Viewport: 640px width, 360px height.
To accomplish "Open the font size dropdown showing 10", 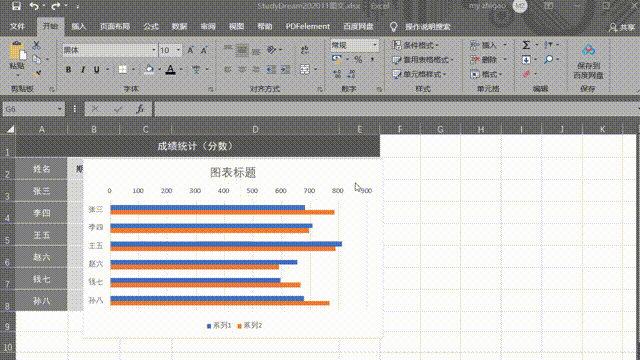I will [178, 50].
